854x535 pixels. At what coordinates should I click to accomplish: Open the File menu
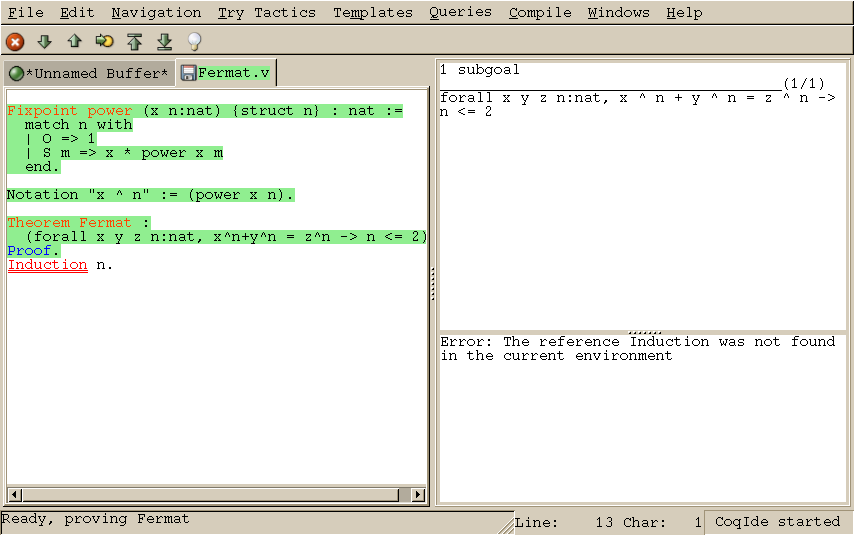[26, 13]
